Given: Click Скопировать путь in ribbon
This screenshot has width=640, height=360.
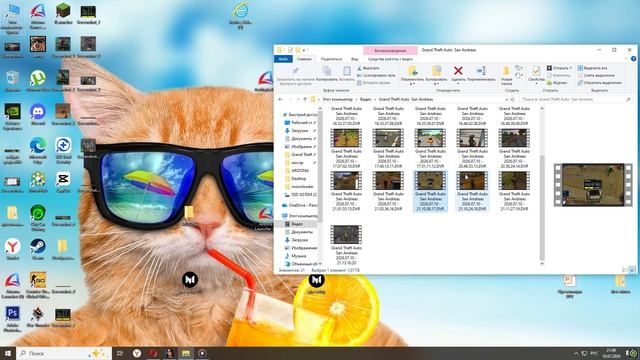Looking at the screenshot, I should (376, 76).
